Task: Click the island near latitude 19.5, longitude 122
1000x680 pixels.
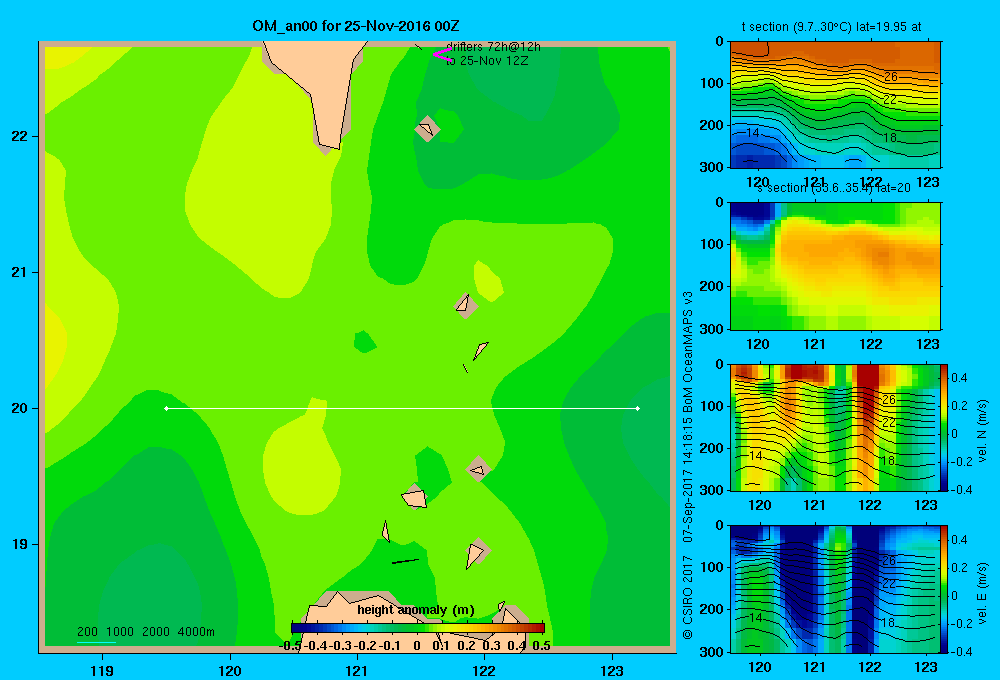Action: (x=478, y=469)
